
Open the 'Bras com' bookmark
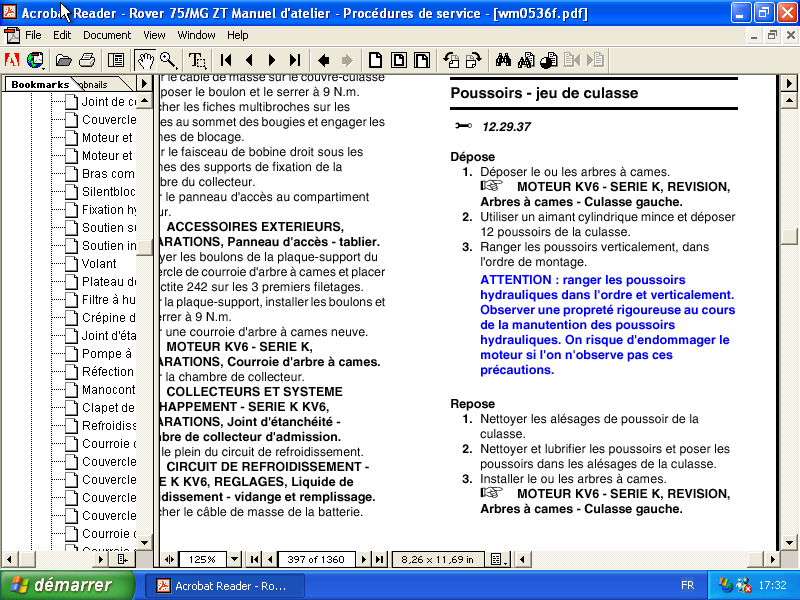tap(108, 173)
